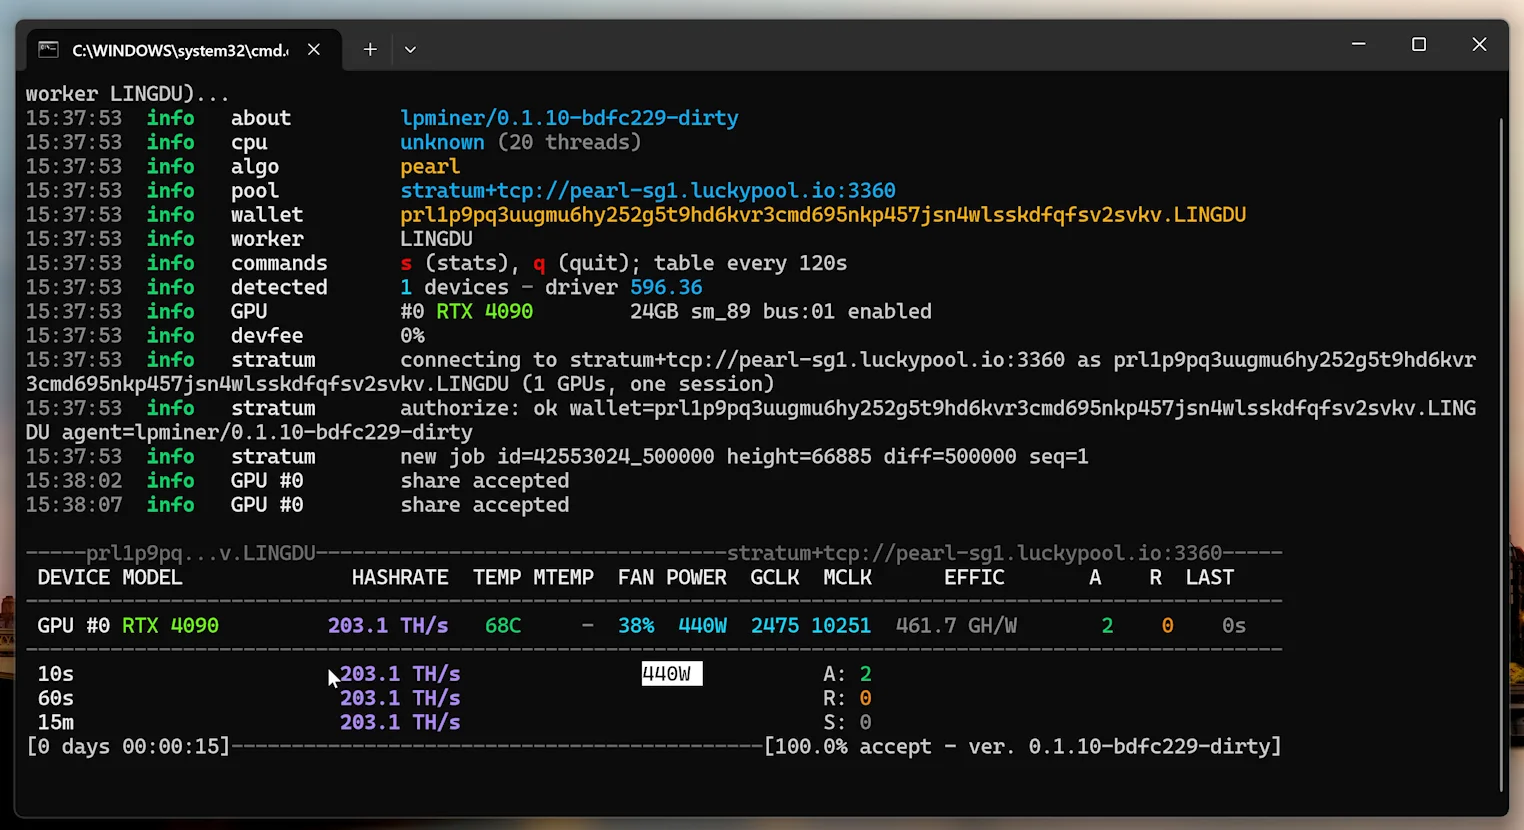Screen dimensions: 1524x830
Task: Click the 'unknown (20 threads)' cpu value
Action: pos(521,142)
